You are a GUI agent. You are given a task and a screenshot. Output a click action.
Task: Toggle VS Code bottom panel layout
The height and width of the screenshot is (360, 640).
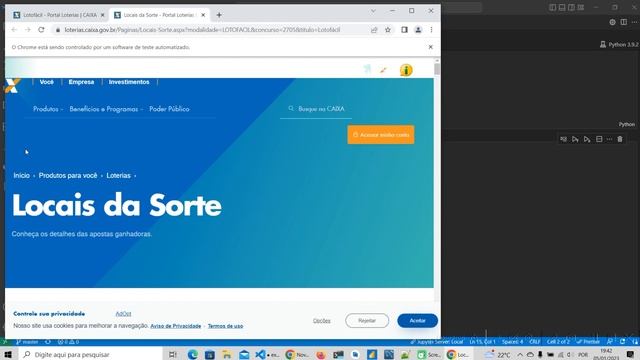[562, 7]
